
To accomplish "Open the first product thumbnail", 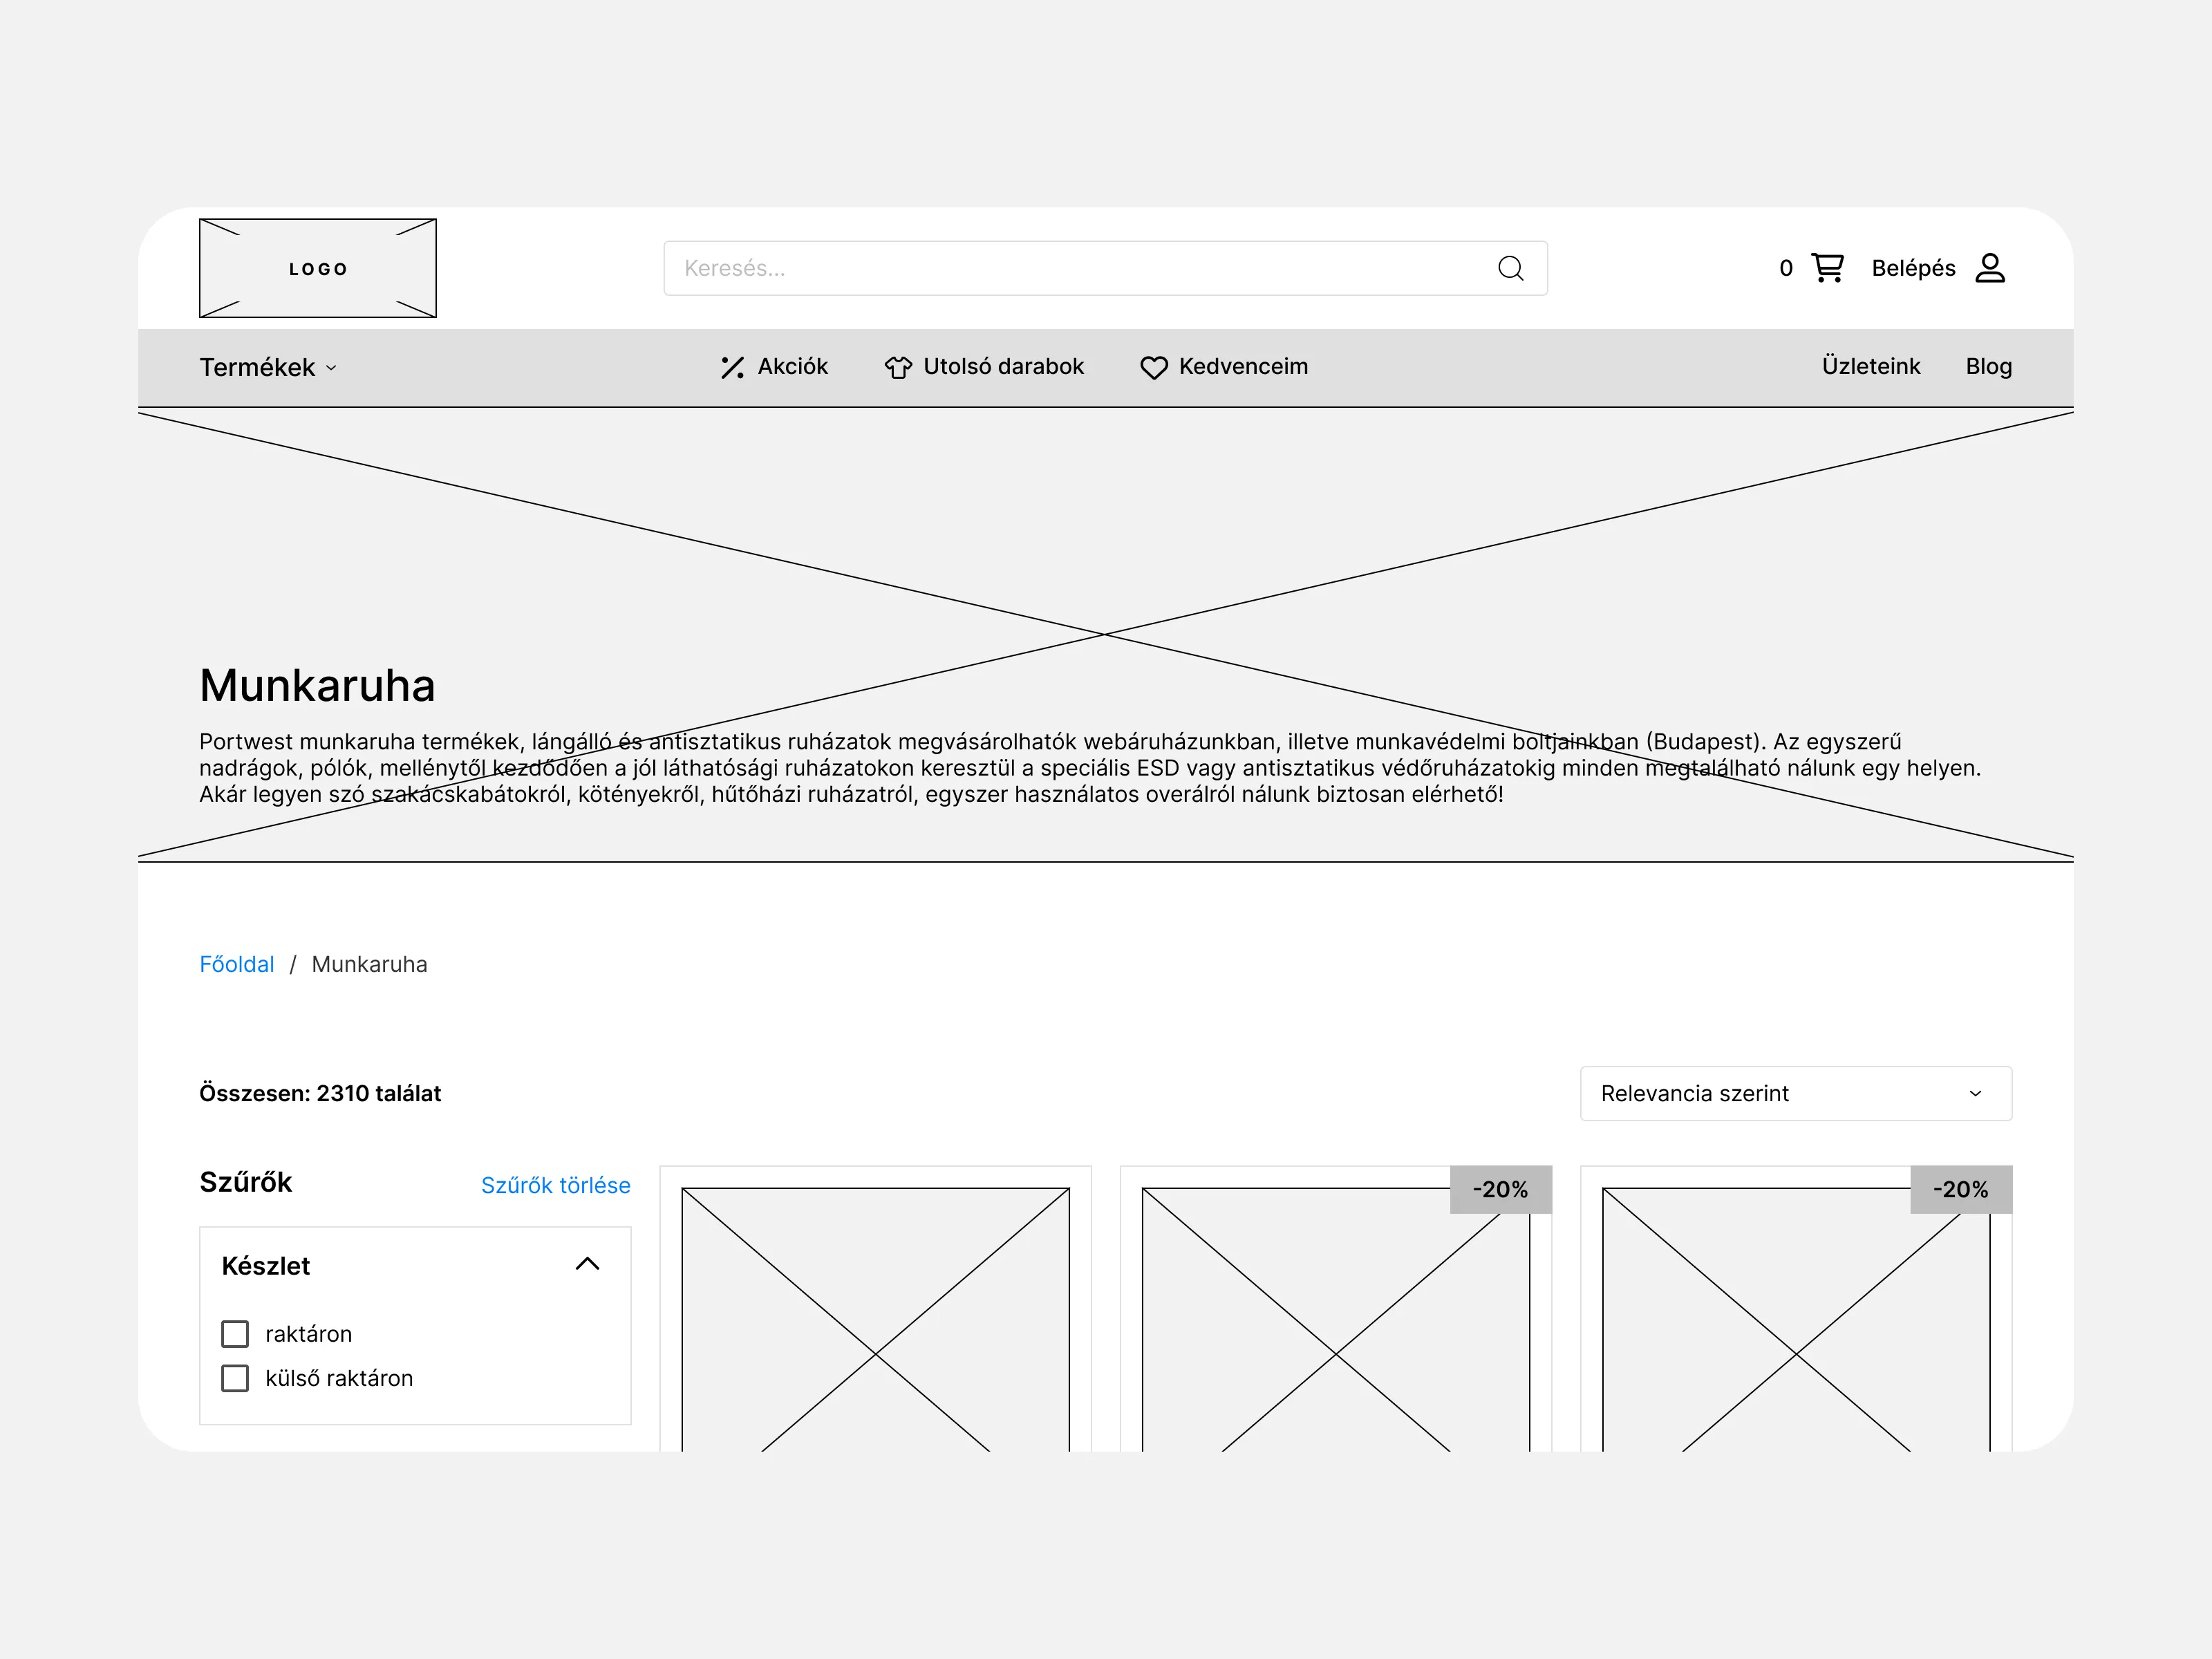I will pyautogui.click(x=875, y=1320).
